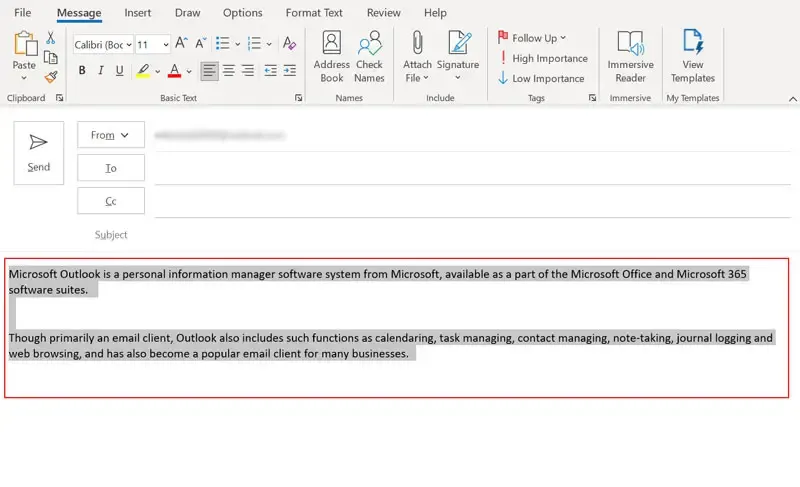Viewport: 800px width, 487px height.
Task: Open Follow Up flag menu
Action: tap(532, 38)
